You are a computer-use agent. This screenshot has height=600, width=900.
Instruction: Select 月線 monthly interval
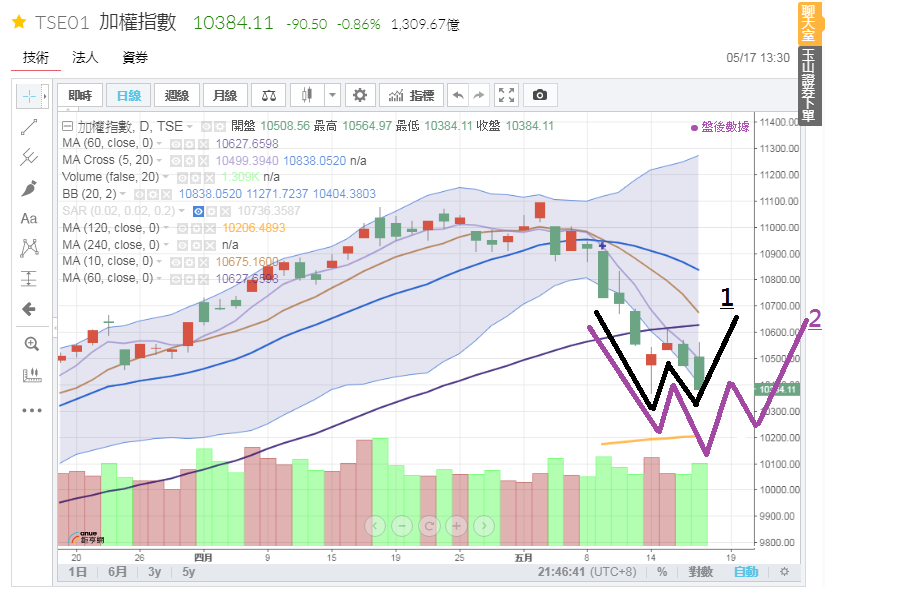coord(225,95)
